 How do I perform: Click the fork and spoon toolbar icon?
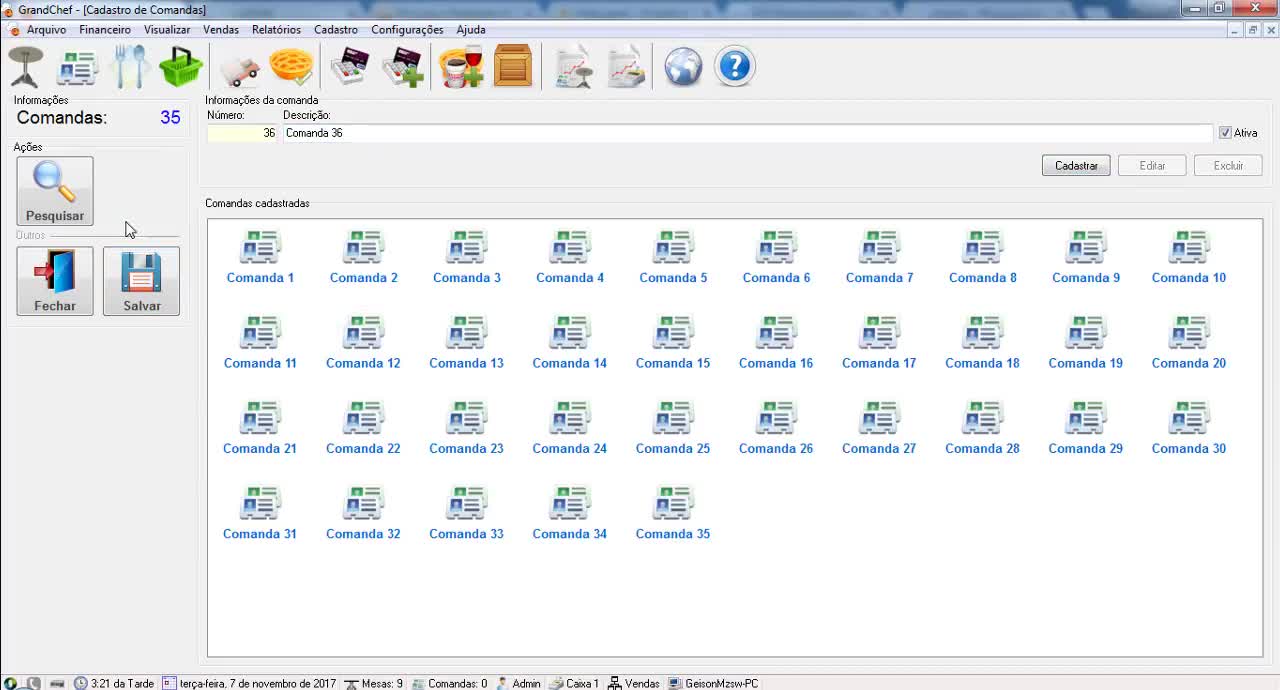130,67
